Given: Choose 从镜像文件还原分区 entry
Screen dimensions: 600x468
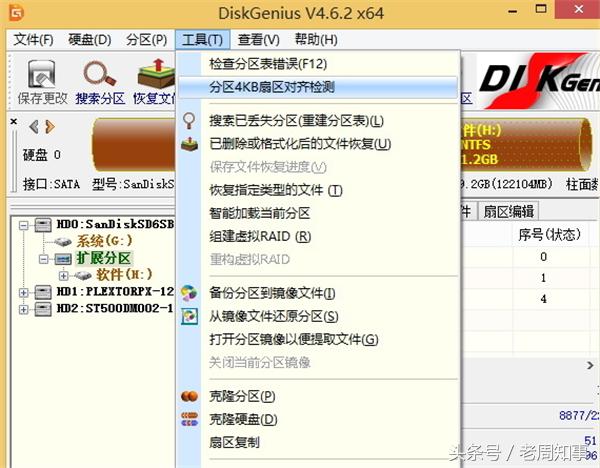Looking at the screenshot, I should [x=318, y=316].
